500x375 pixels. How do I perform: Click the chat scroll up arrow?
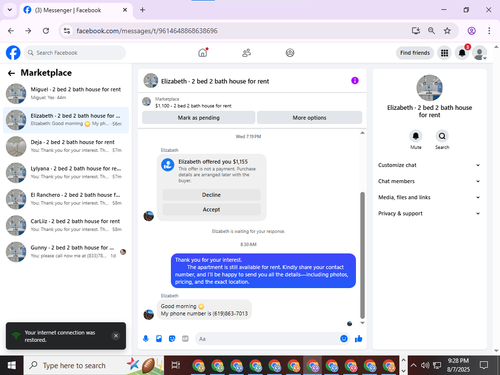362,133
